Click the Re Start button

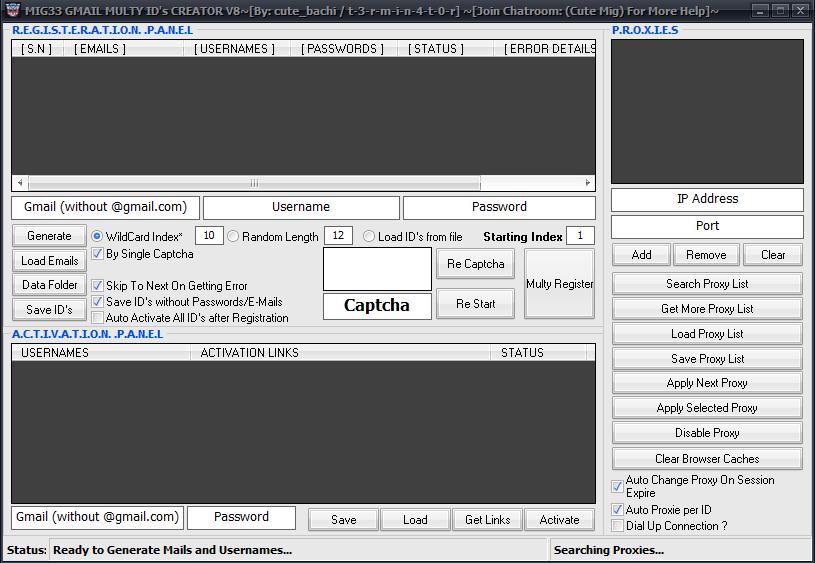click(x=476, y=304)
